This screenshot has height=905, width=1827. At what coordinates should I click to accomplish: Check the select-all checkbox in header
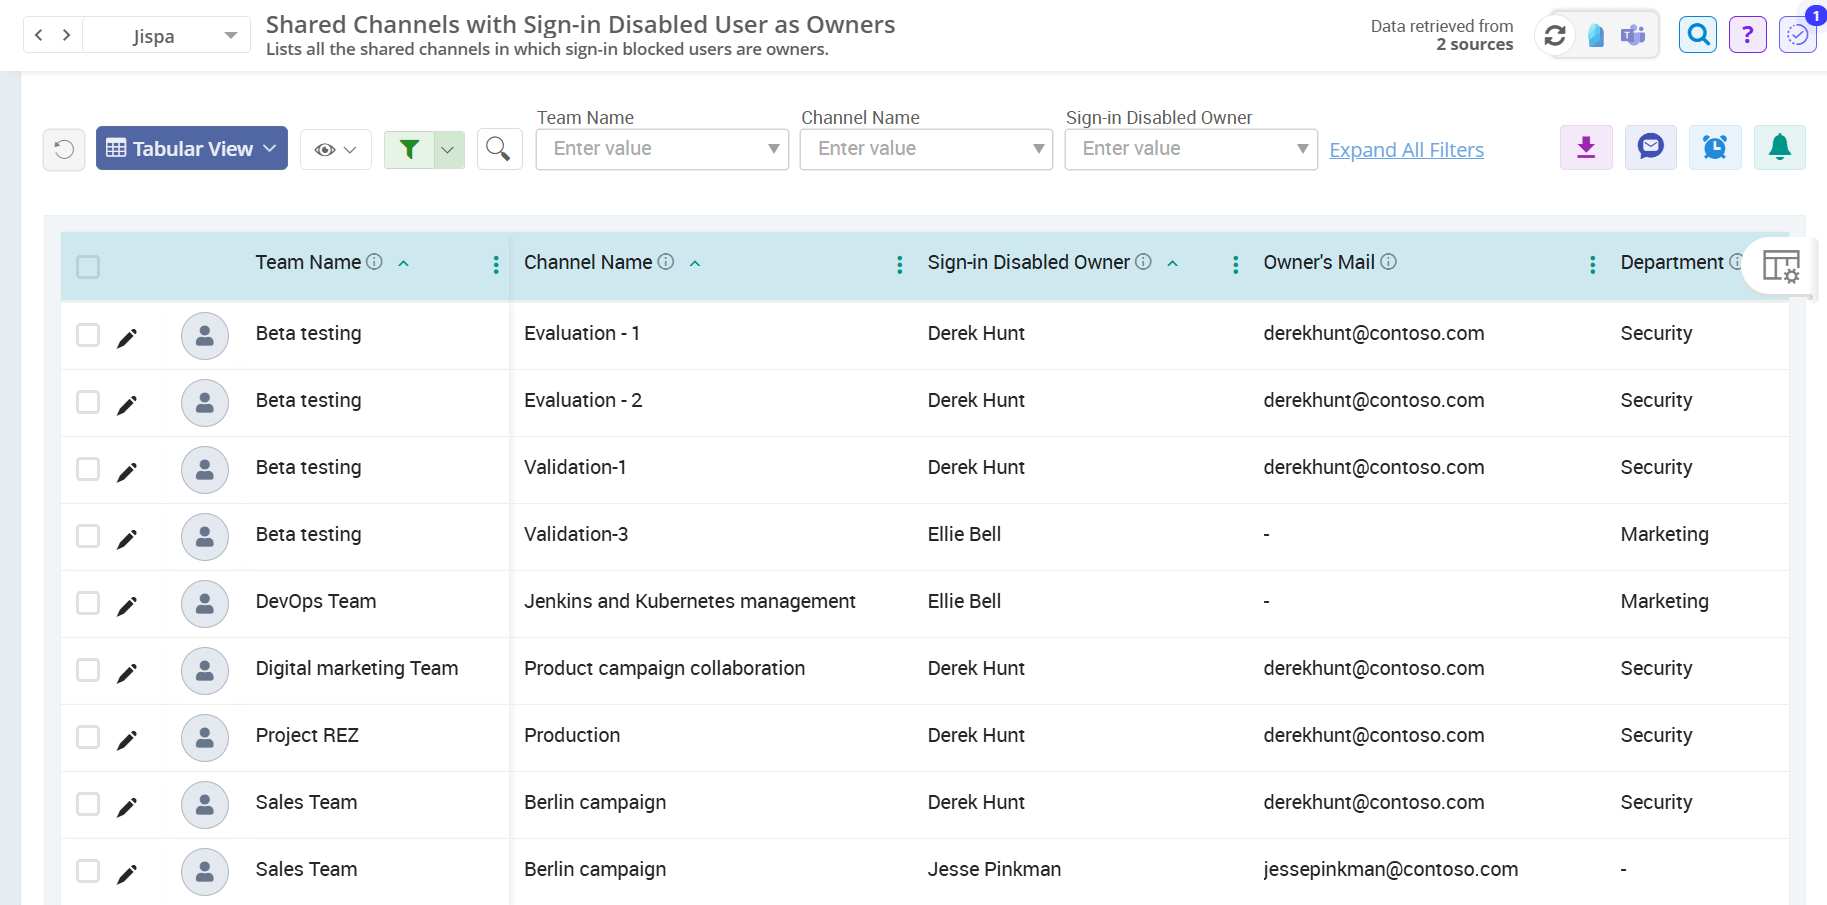click(88, 267)
